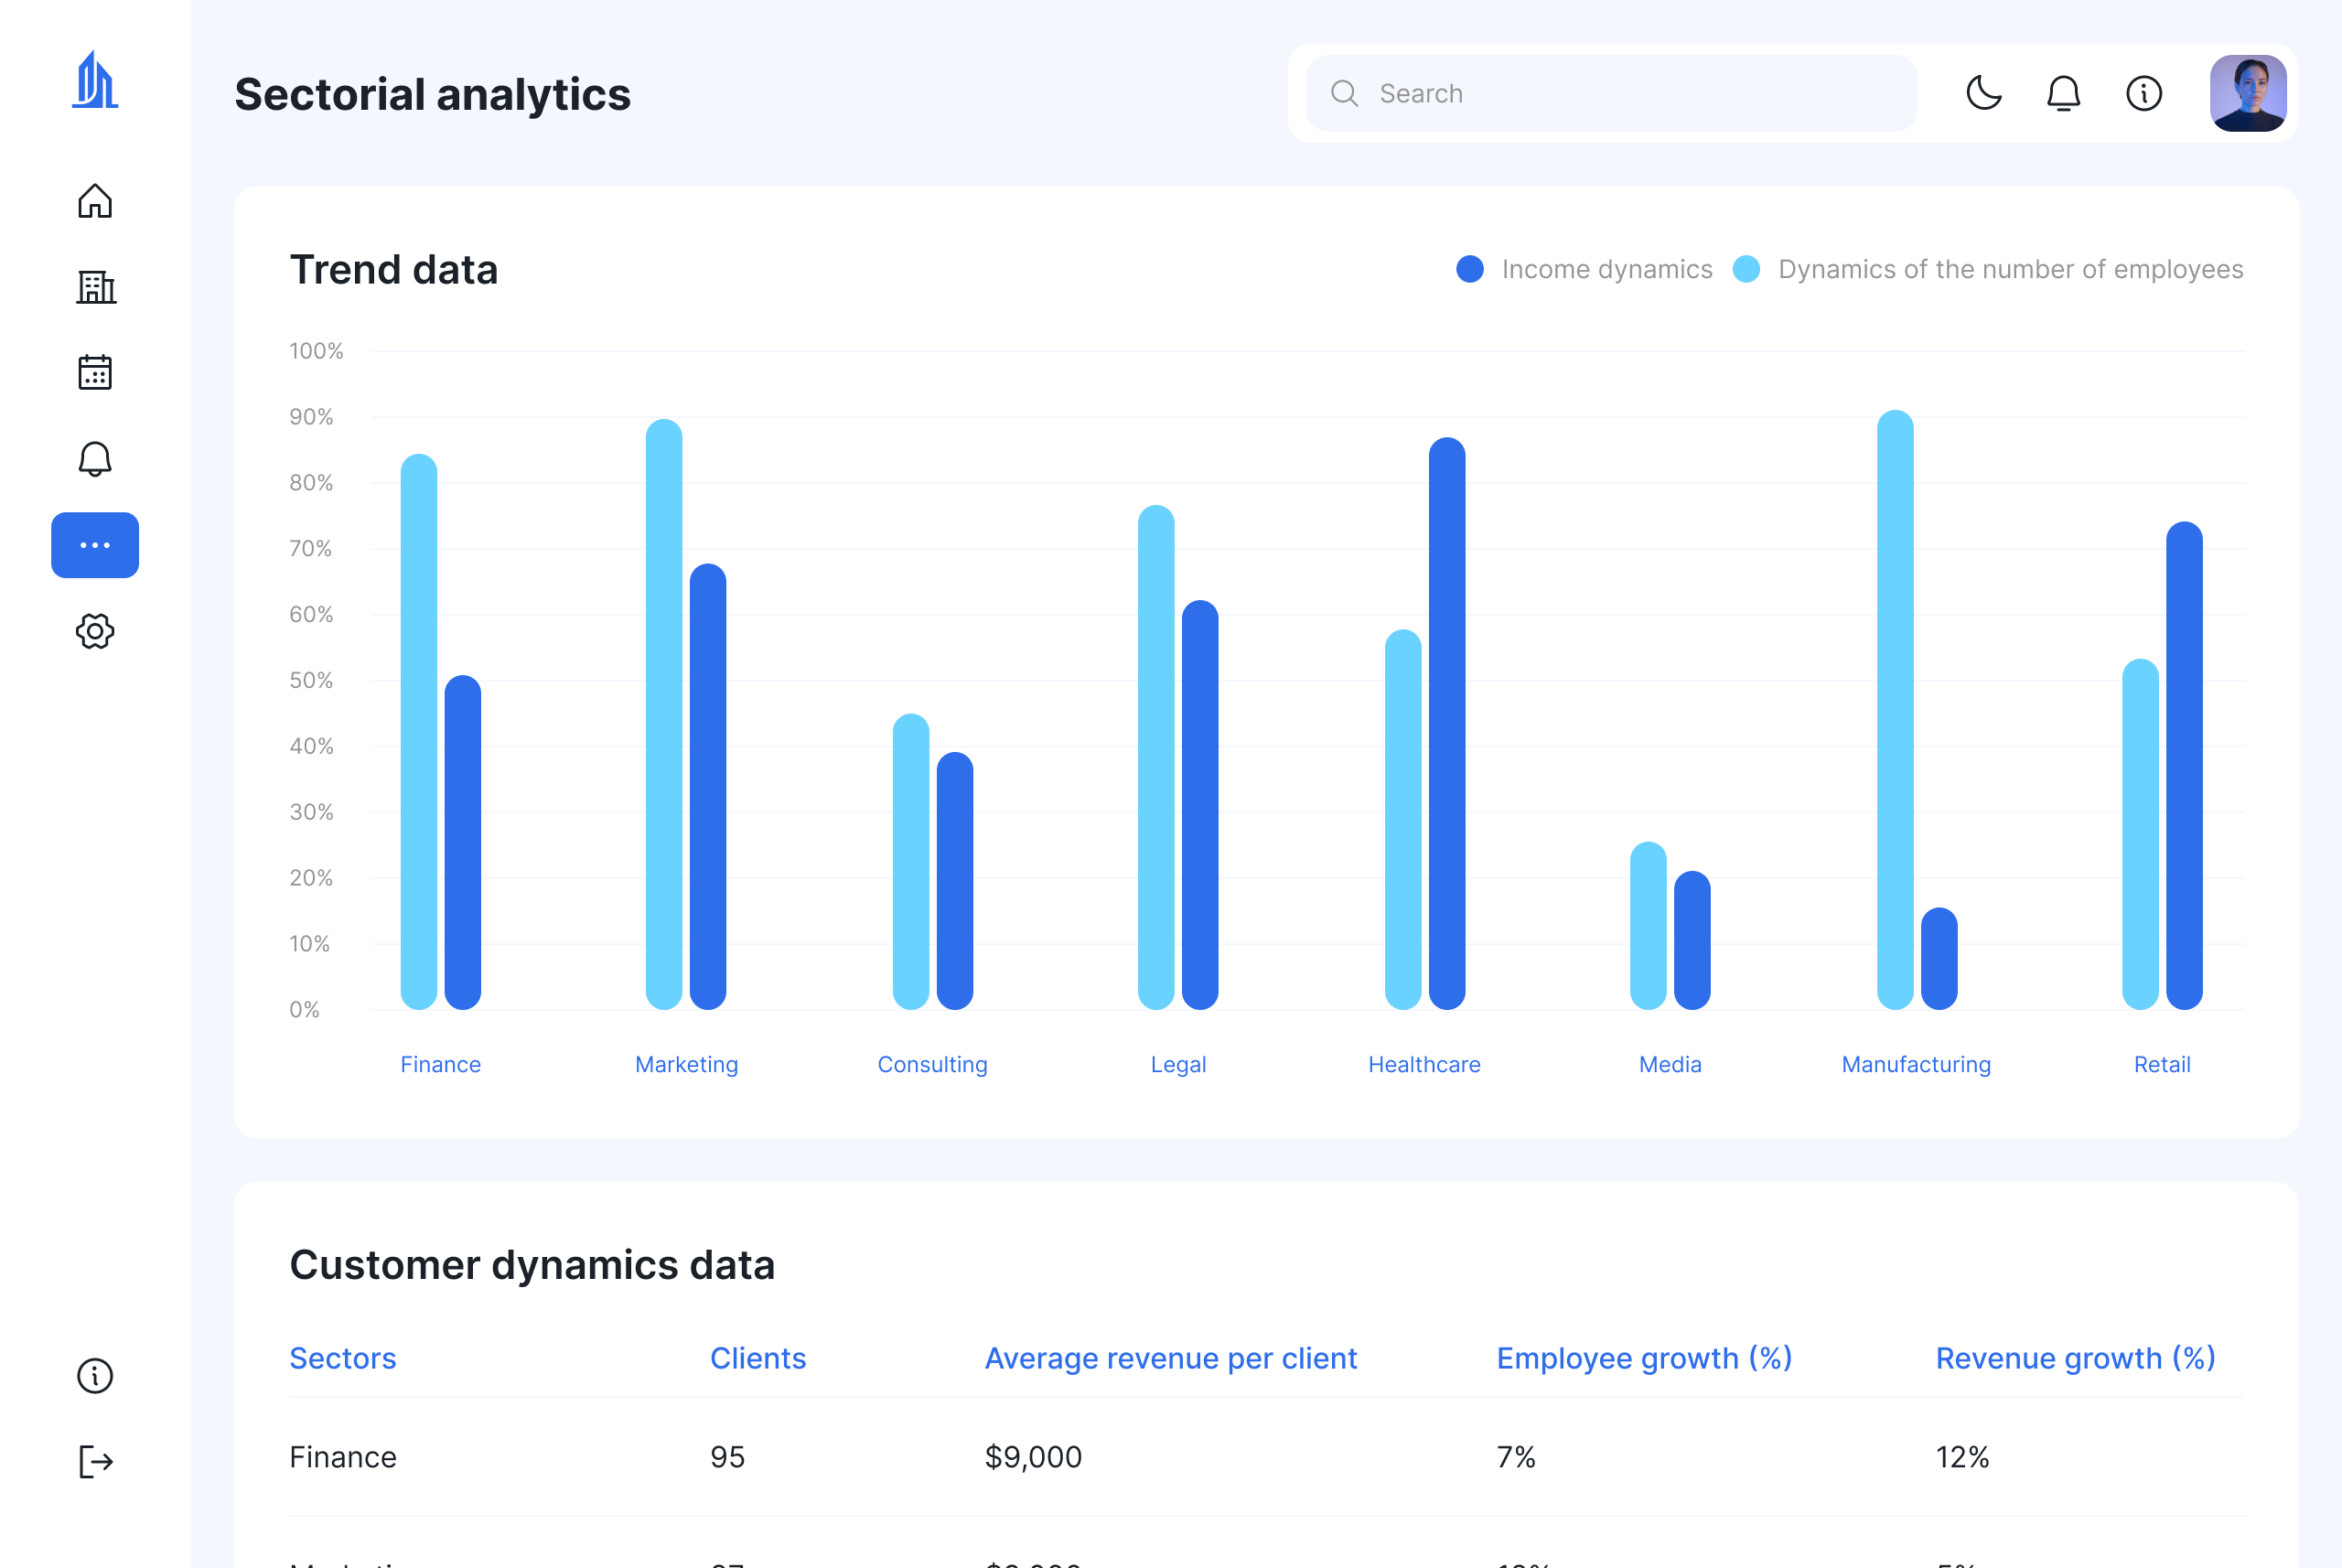
Task: Open header notifications bell
Action: coord(2063,93)
